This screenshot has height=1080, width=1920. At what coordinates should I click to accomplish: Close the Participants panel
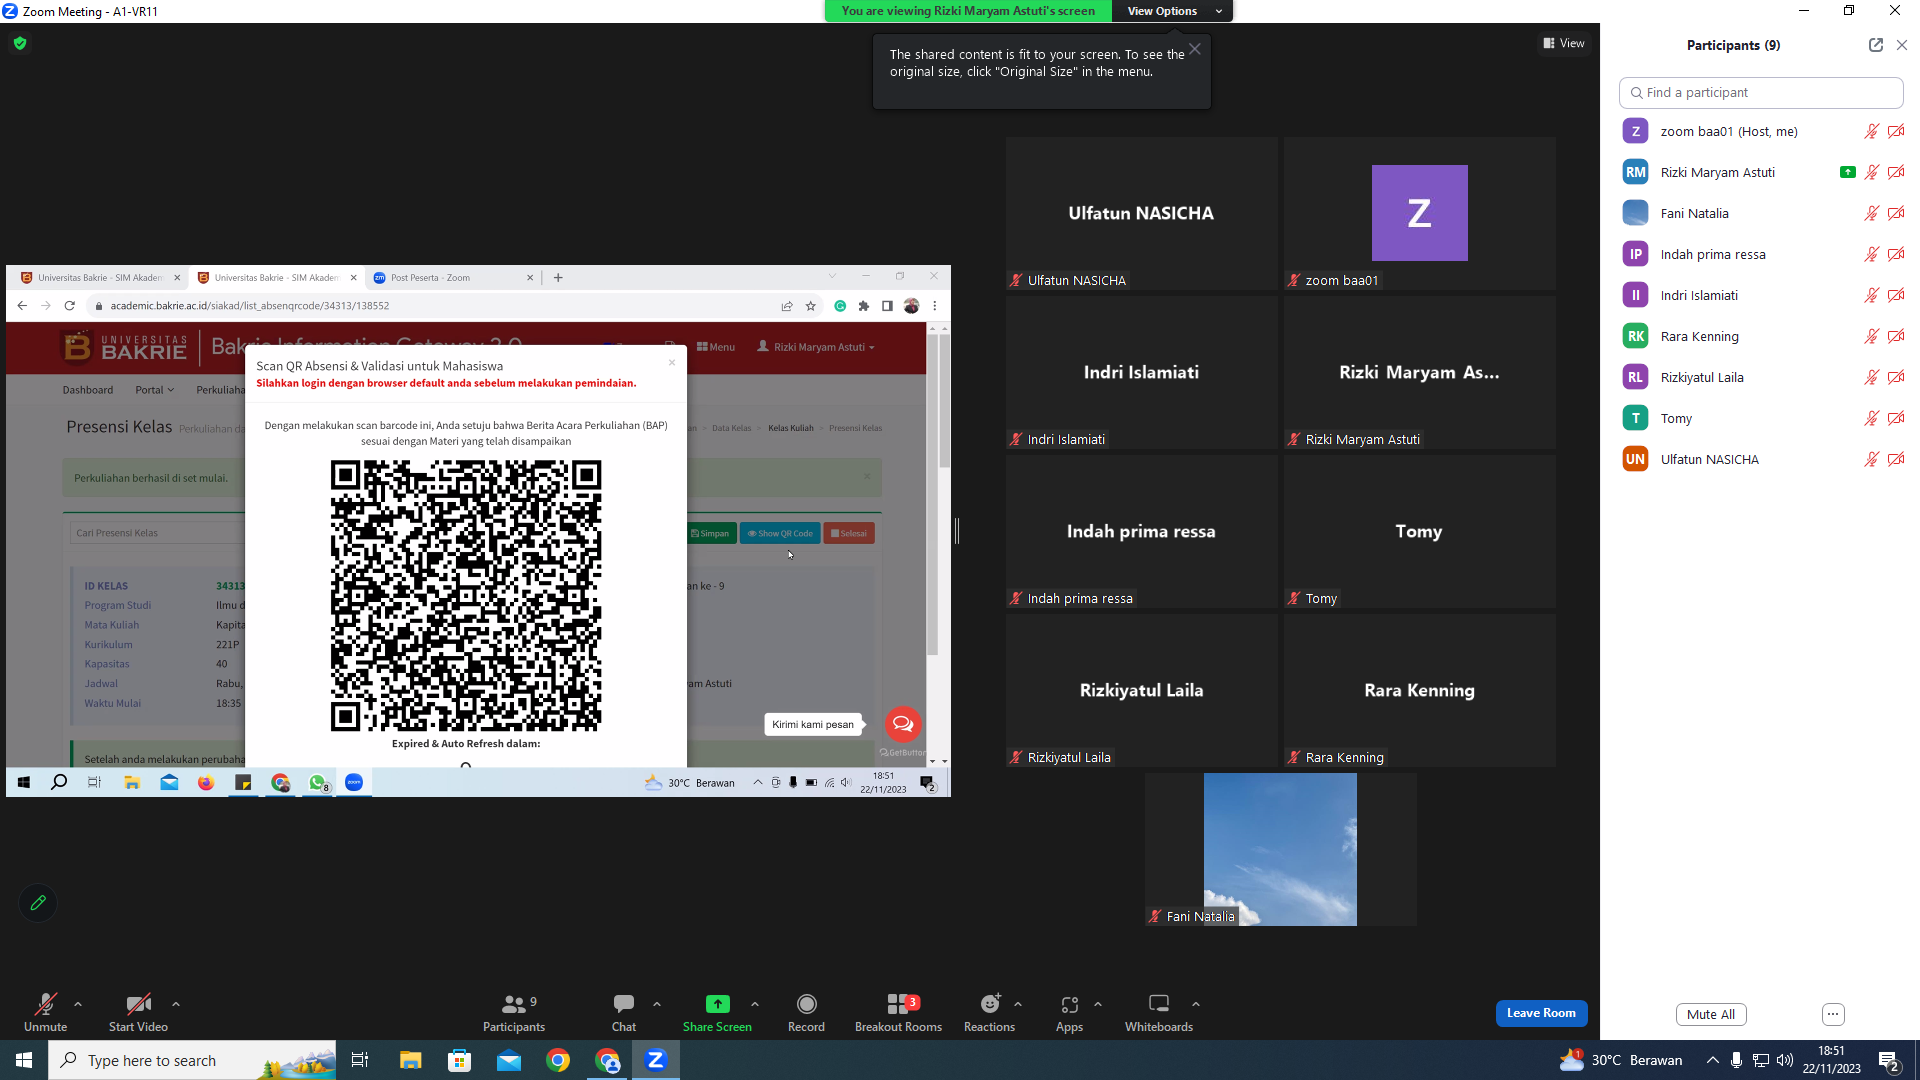tap(1902, 45)
